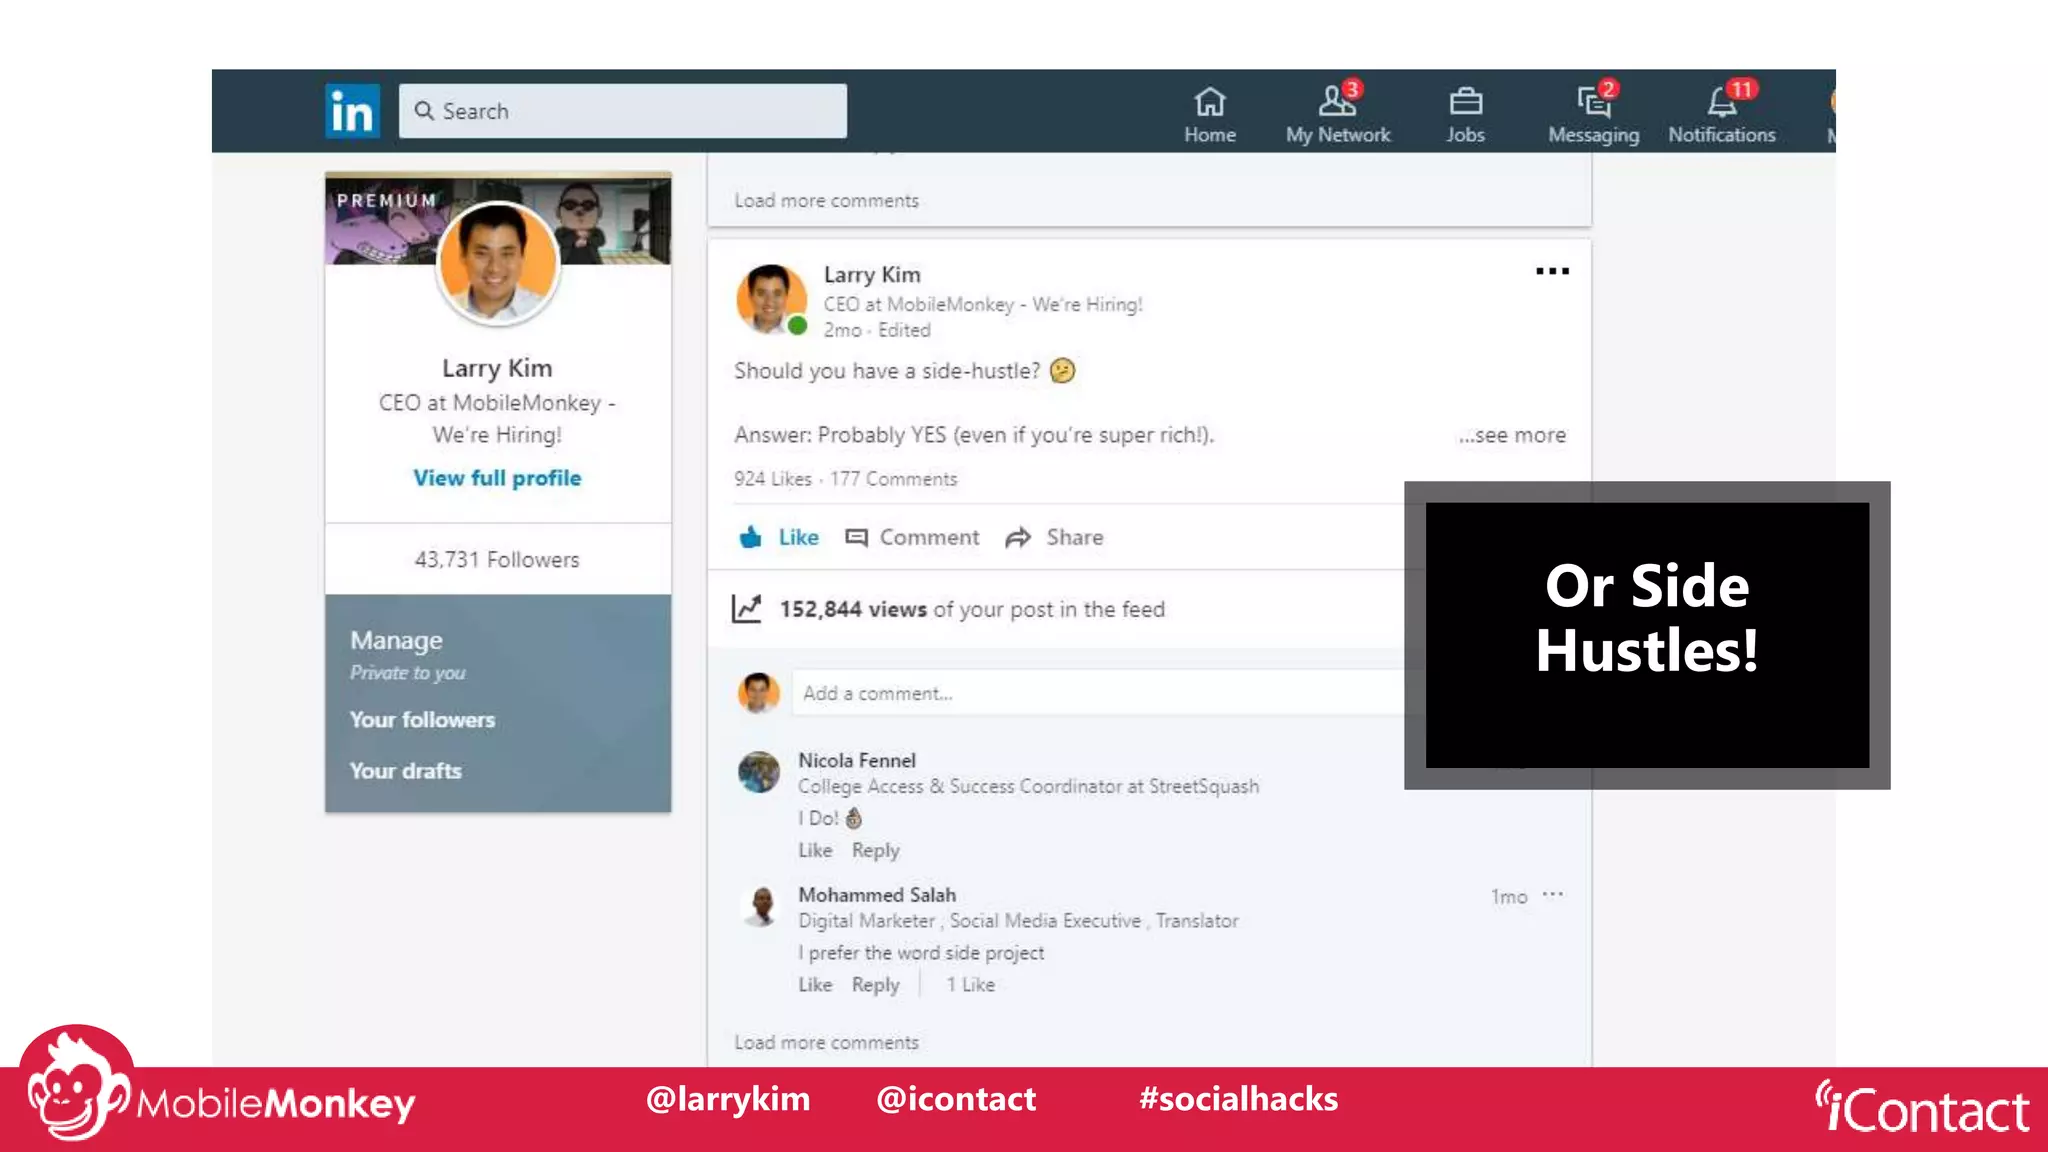Click Mohammed Salah's avatar
This screenshot has width=2048, height=1152.
coord(761,906)
